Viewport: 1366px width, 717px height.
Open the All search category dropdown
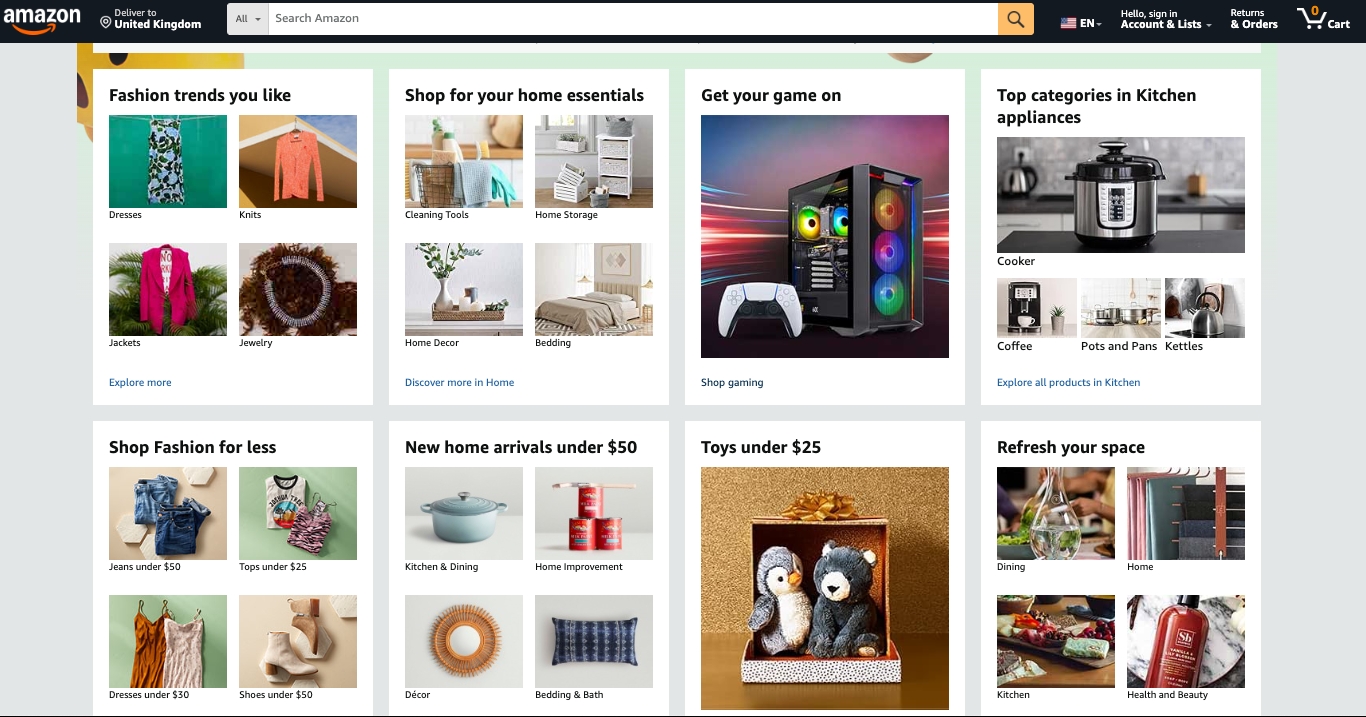coord(248,19)
